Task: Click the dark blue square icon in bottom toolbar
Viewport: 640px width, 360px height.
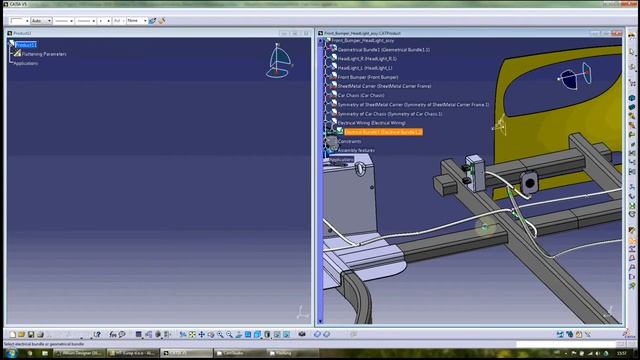Action: click(x=138, y=335)
